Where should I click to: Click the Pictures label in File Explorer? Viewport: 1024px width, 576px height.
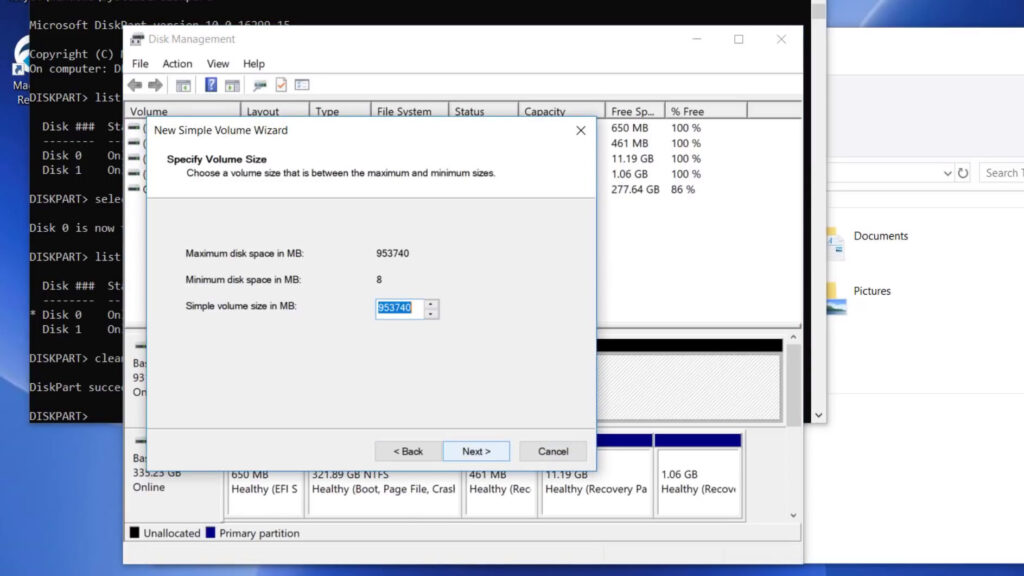872,291
